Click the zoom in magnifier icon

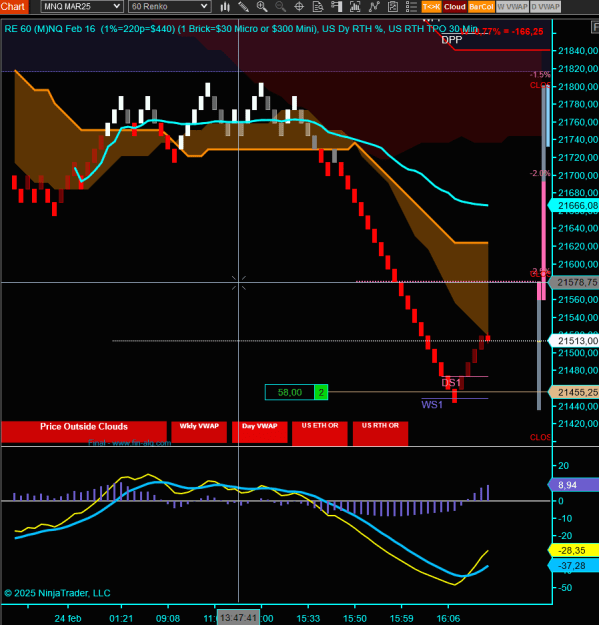point(262,6)
